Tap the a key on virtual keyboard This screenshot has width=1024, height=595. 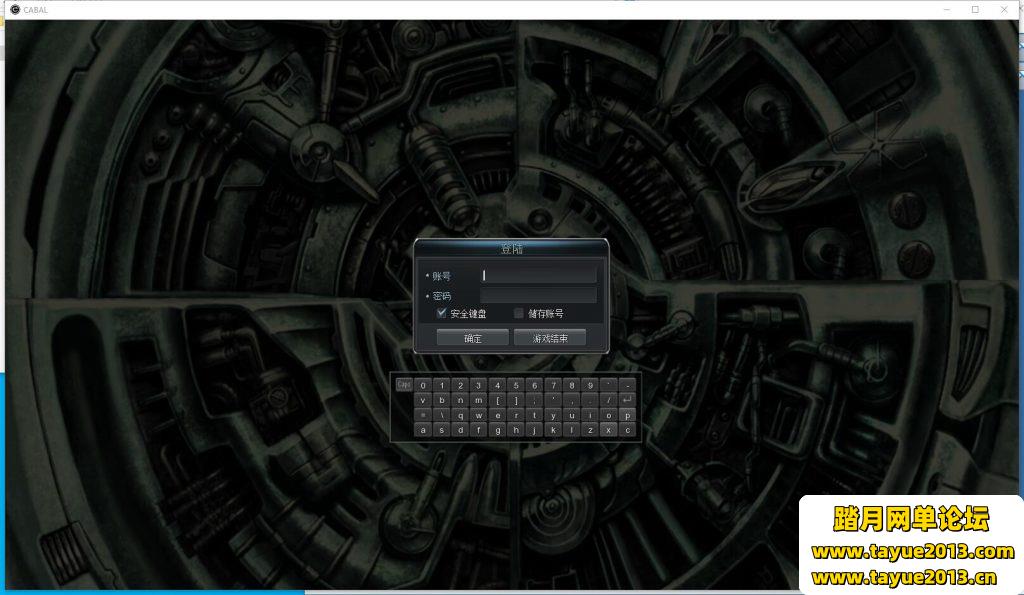[423, 430]
